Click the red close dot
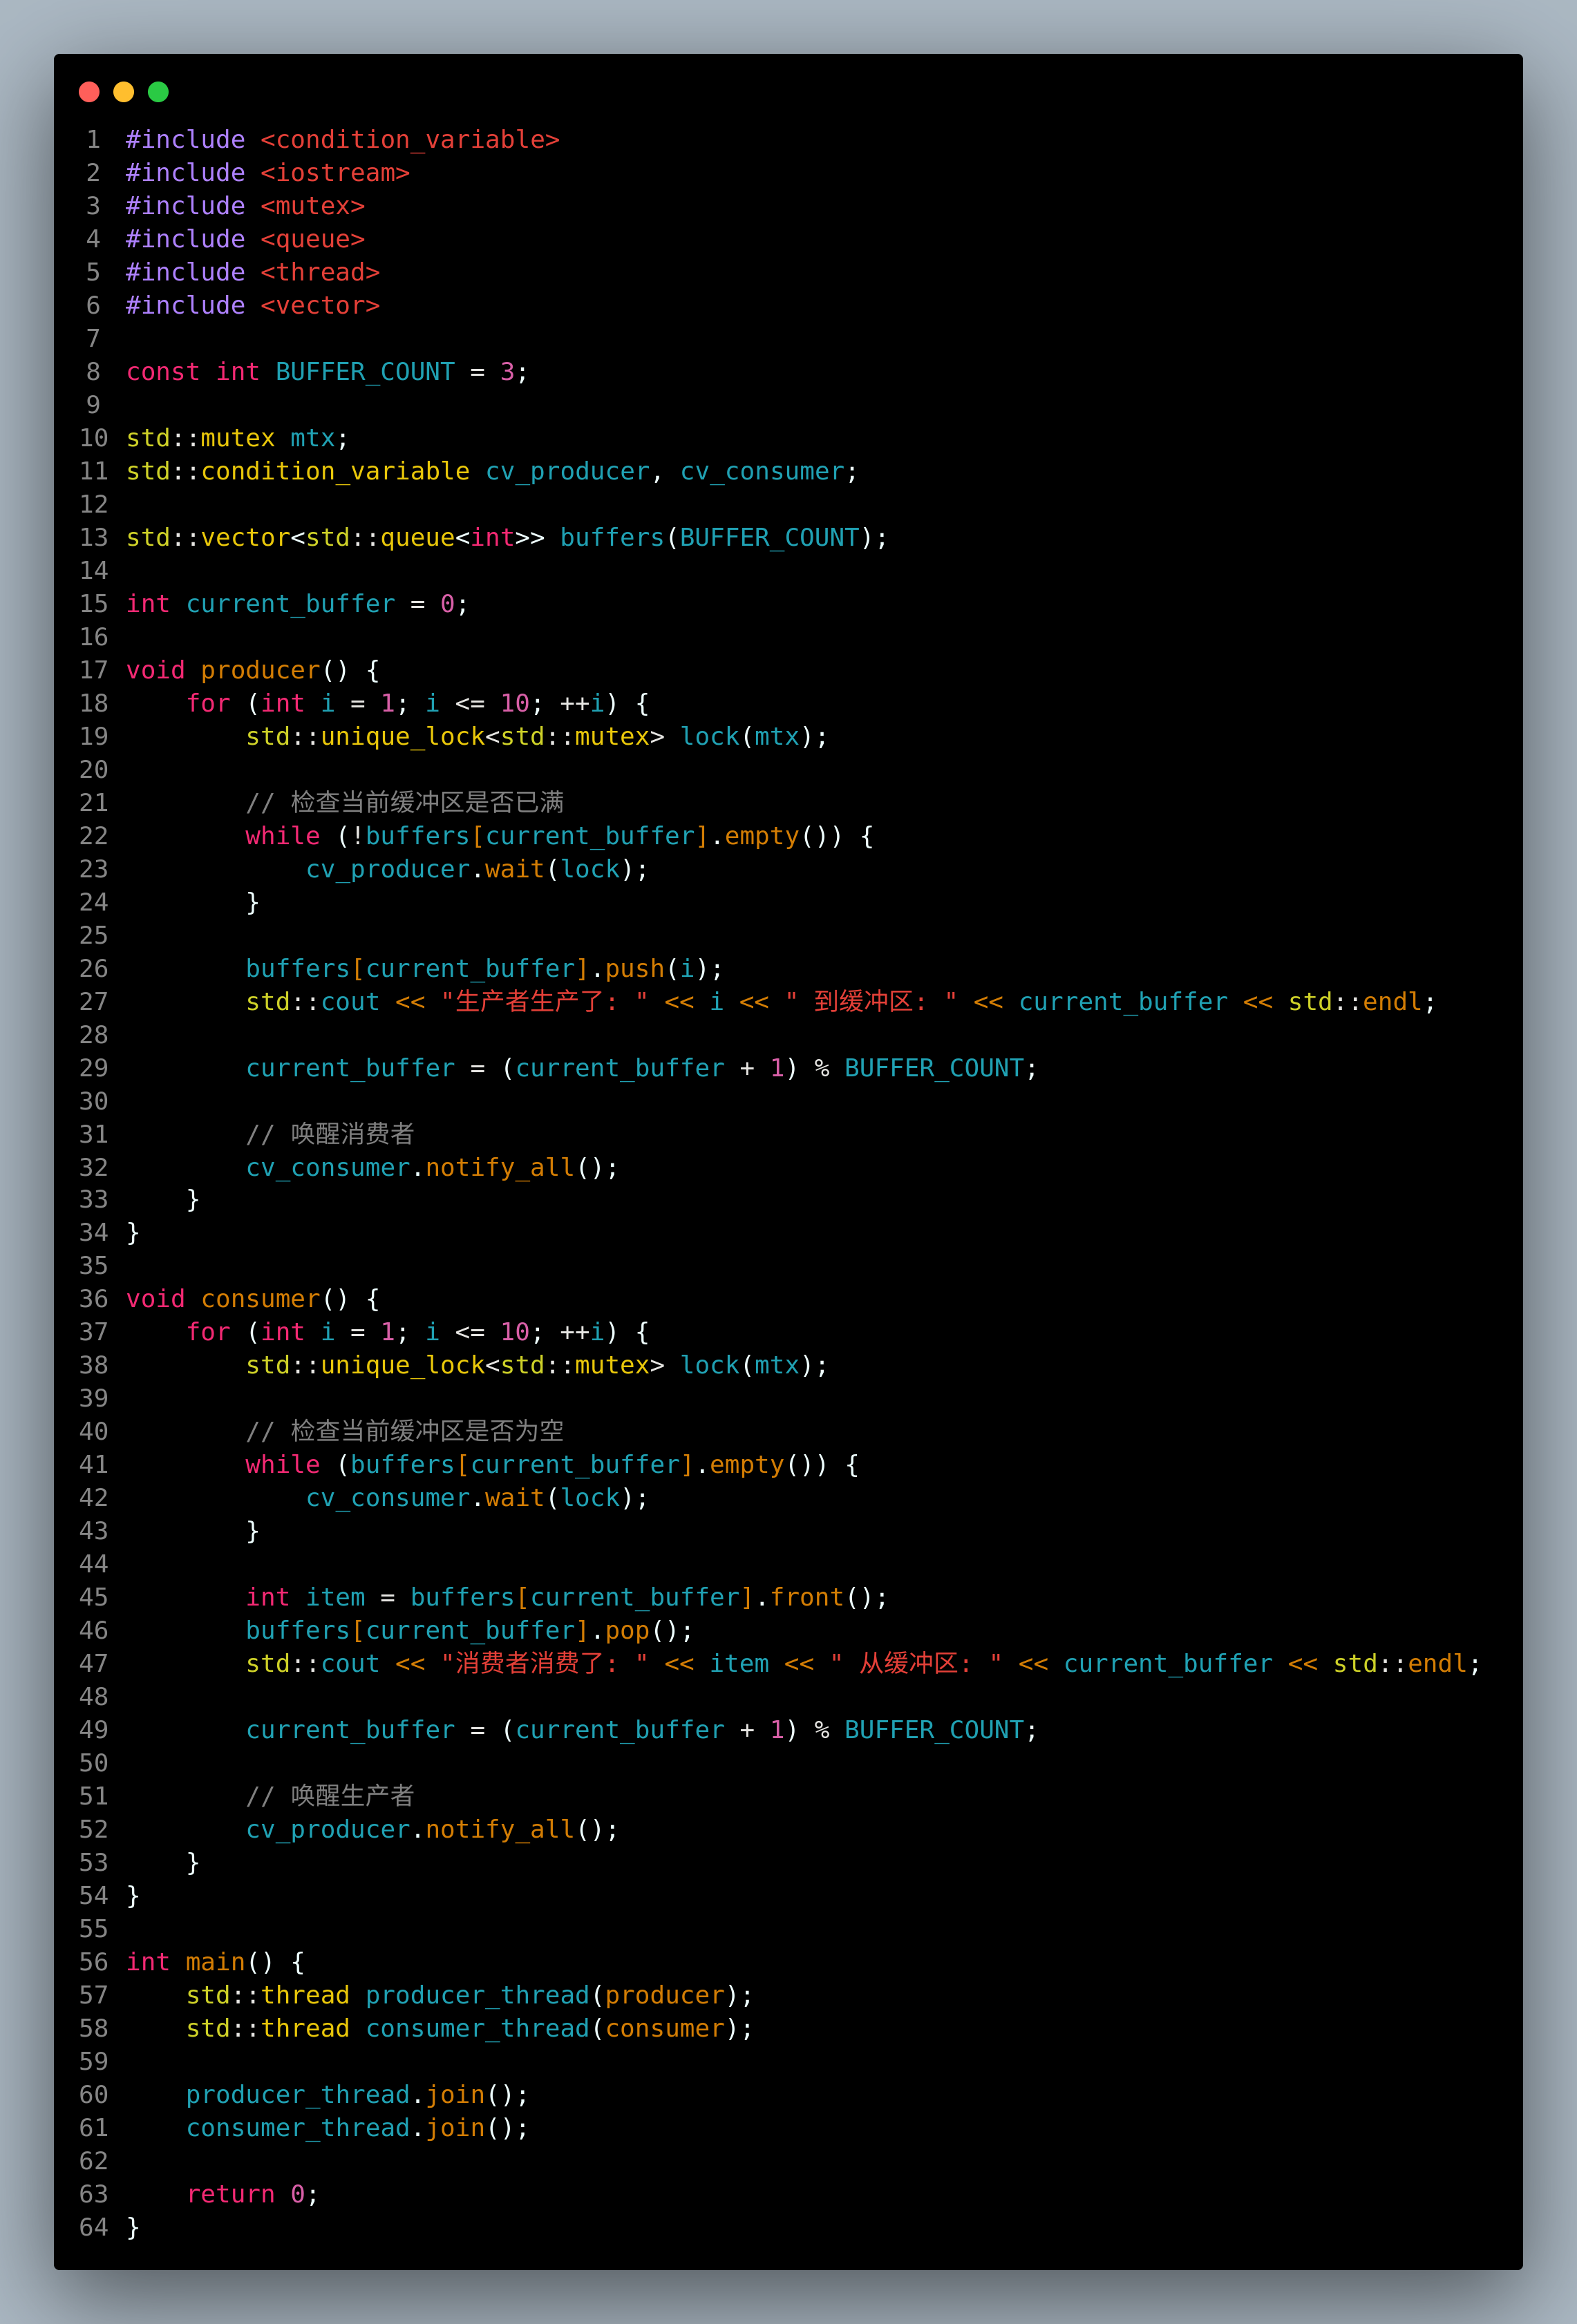 (89, 92)
